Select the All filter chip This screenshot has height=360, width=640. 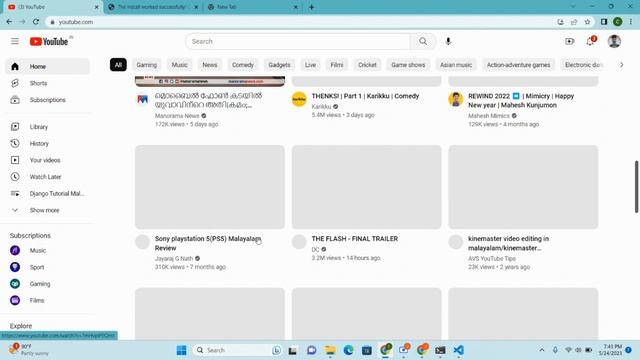coord(118,65)
